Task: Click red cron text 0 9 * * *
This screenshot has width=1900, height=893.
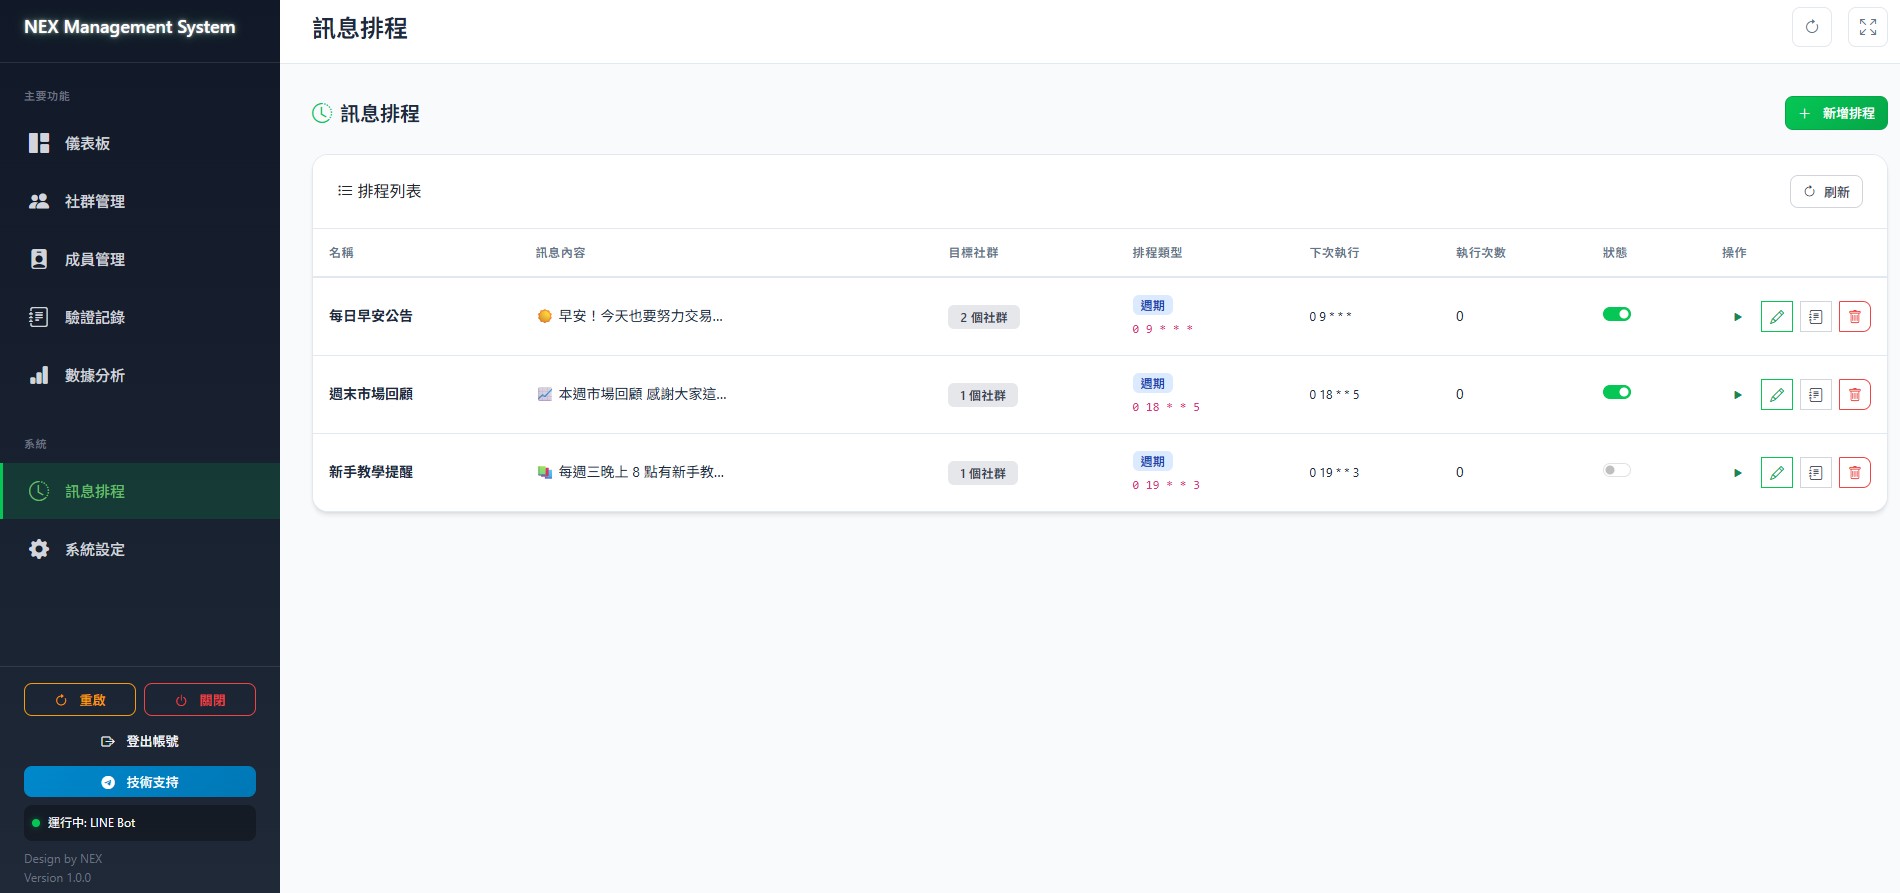Action: 1162,329
